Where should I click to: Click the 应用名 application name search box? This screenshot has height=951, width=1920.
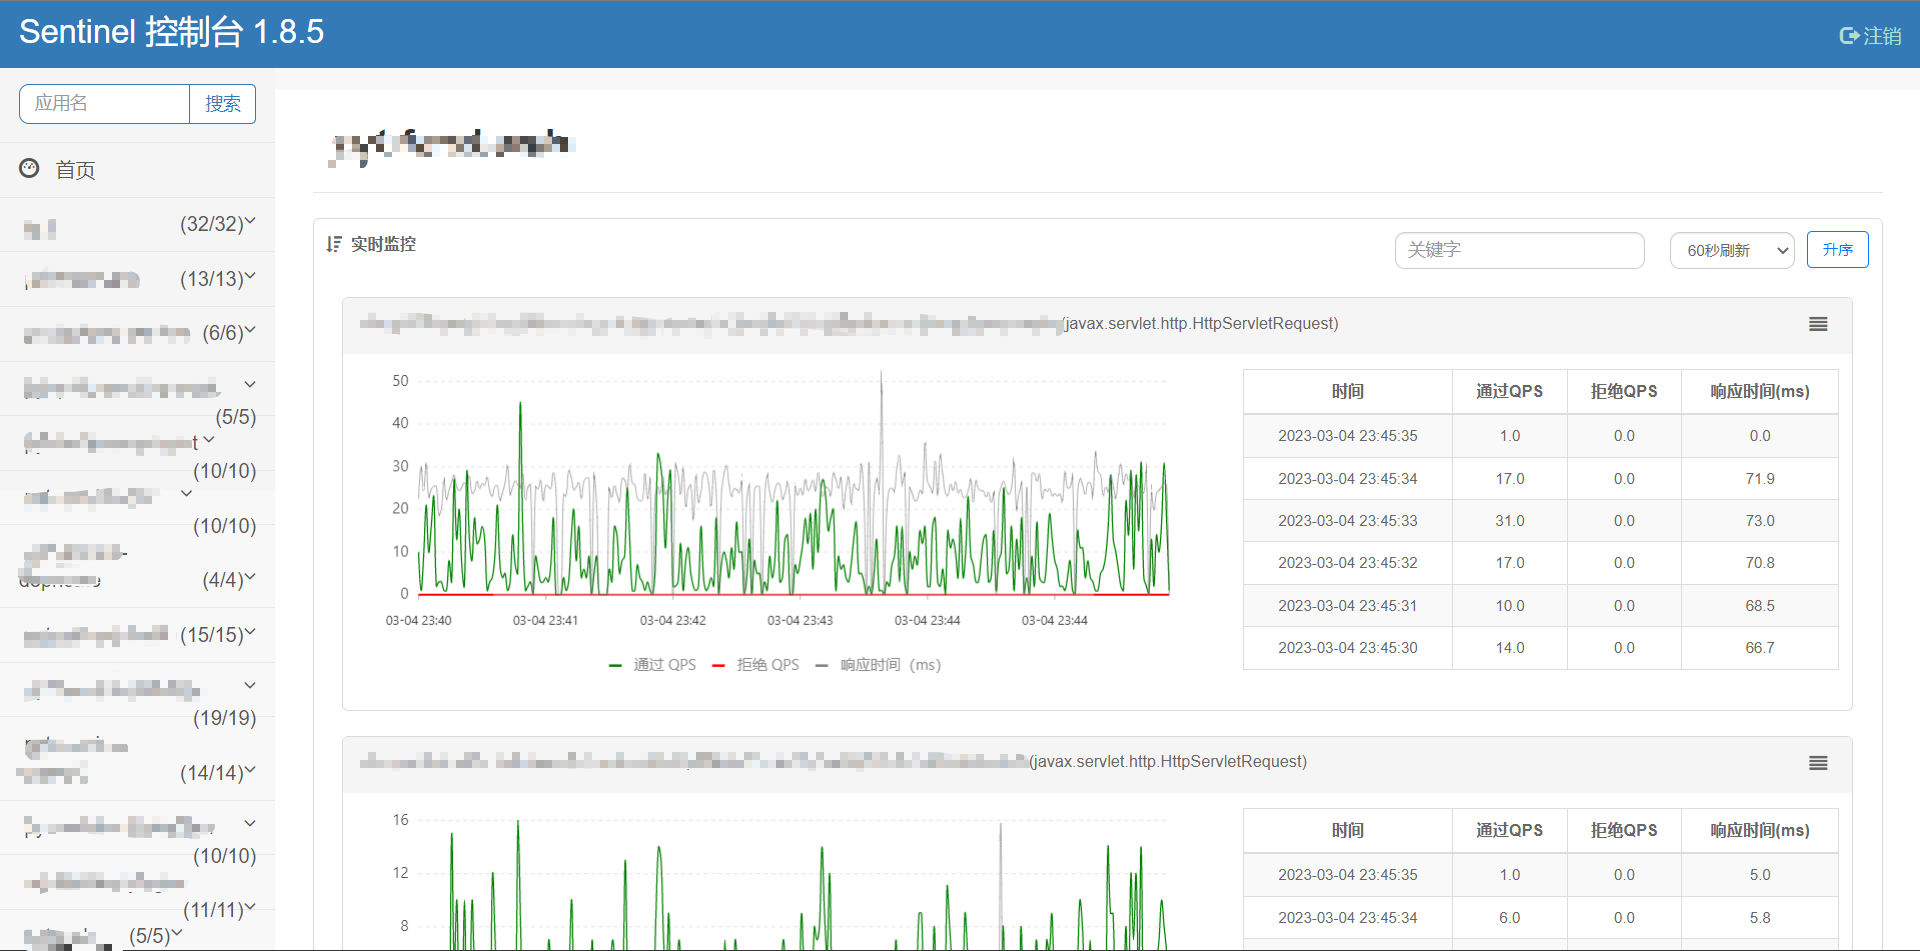[x=104, y=103]
